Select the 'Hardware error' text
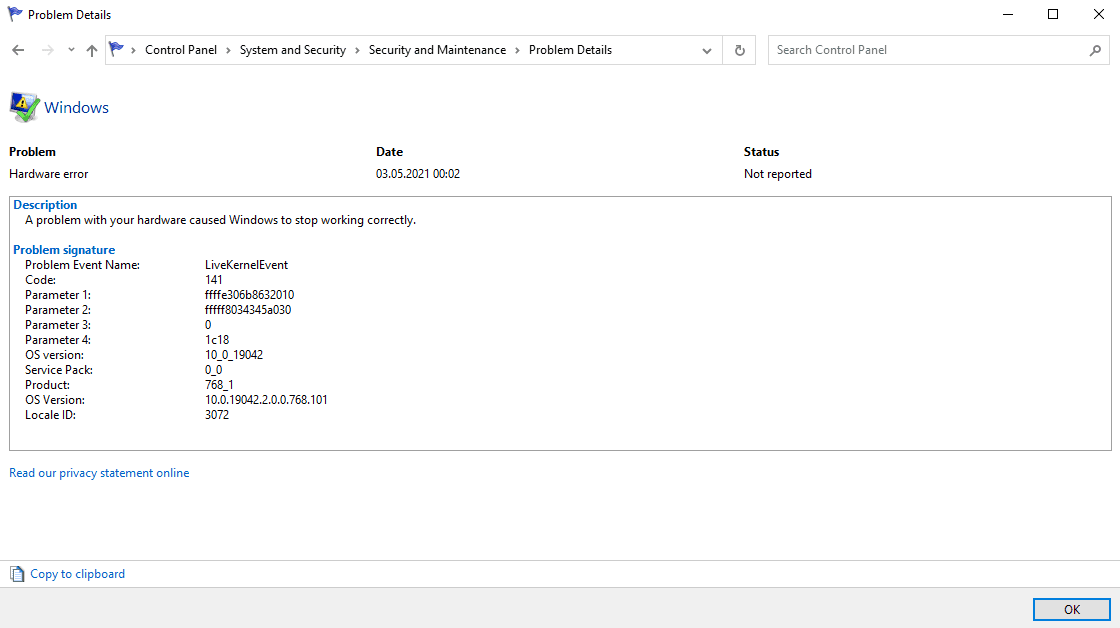Image resolution: width=1120 pixels, height=628 pixels. coord(49,174)
